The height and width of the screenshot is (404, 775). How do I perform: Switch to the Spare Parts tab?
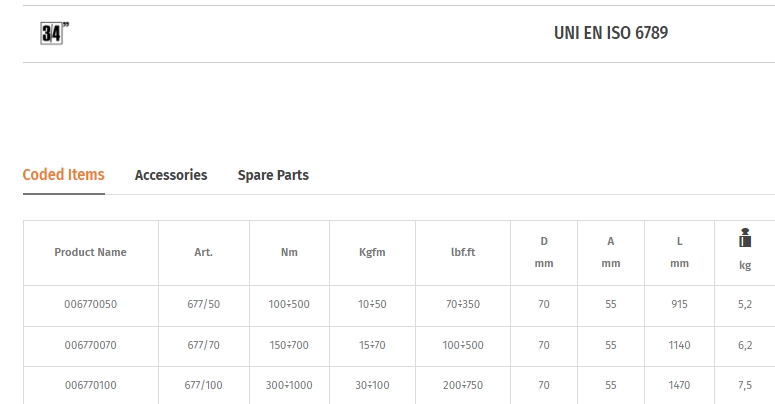point(273,175)
